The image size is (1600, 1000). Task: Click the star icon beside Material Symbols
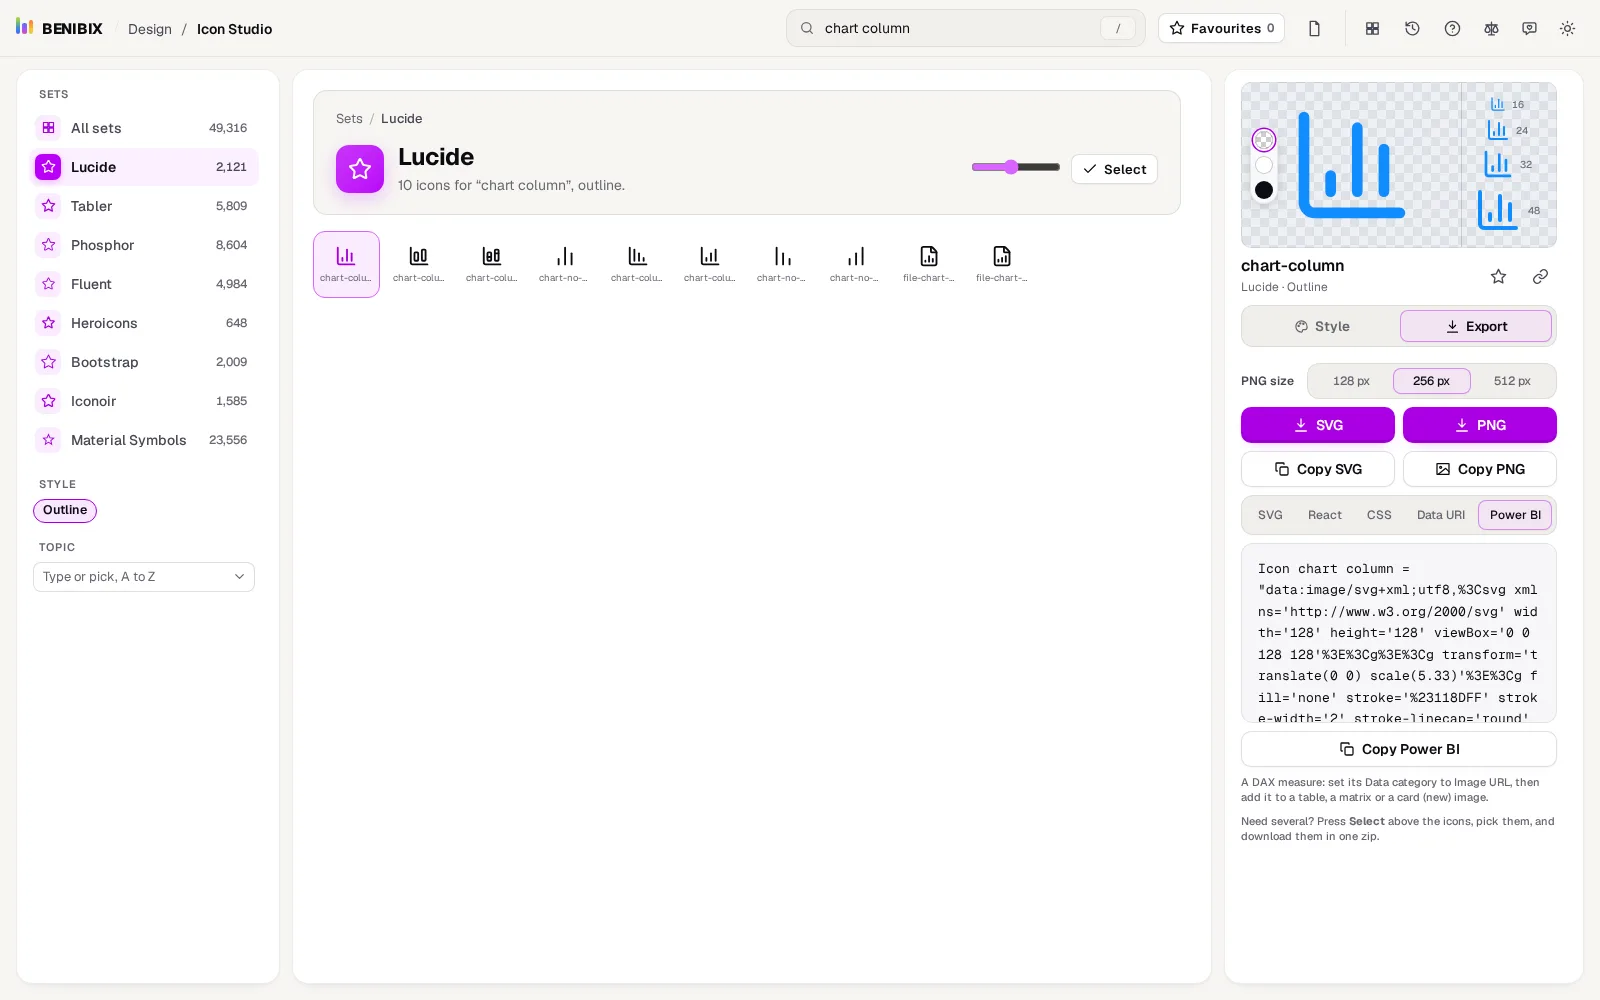(x=48, y=440)
